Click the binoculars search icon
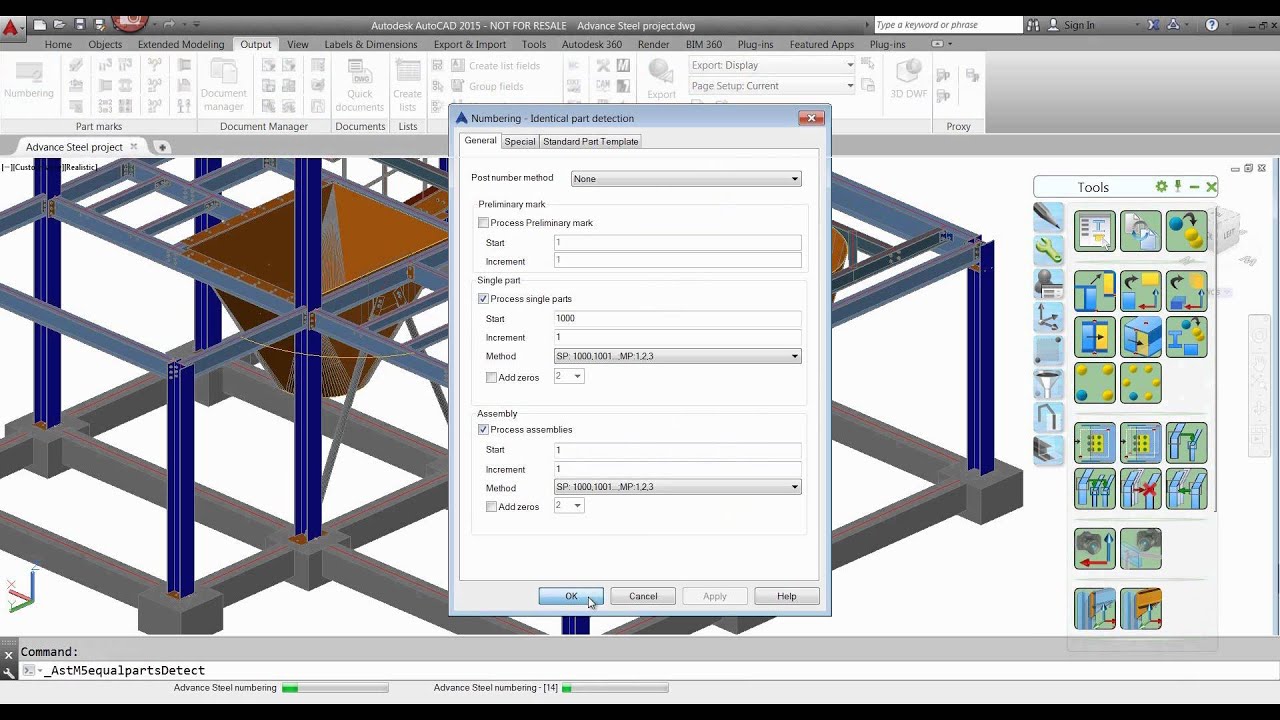1280x720 pixels. pos(1034,25)
